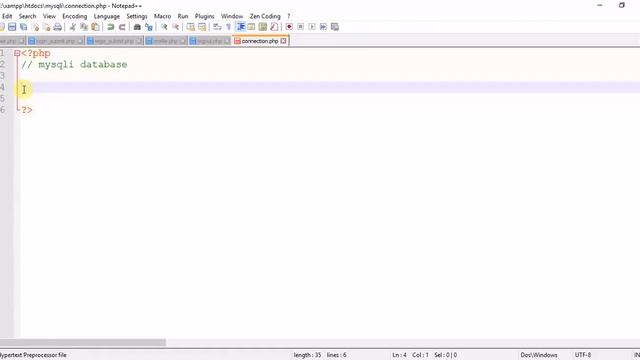
Task: Click the Print toolbar icon
Action: coord(58,27)
